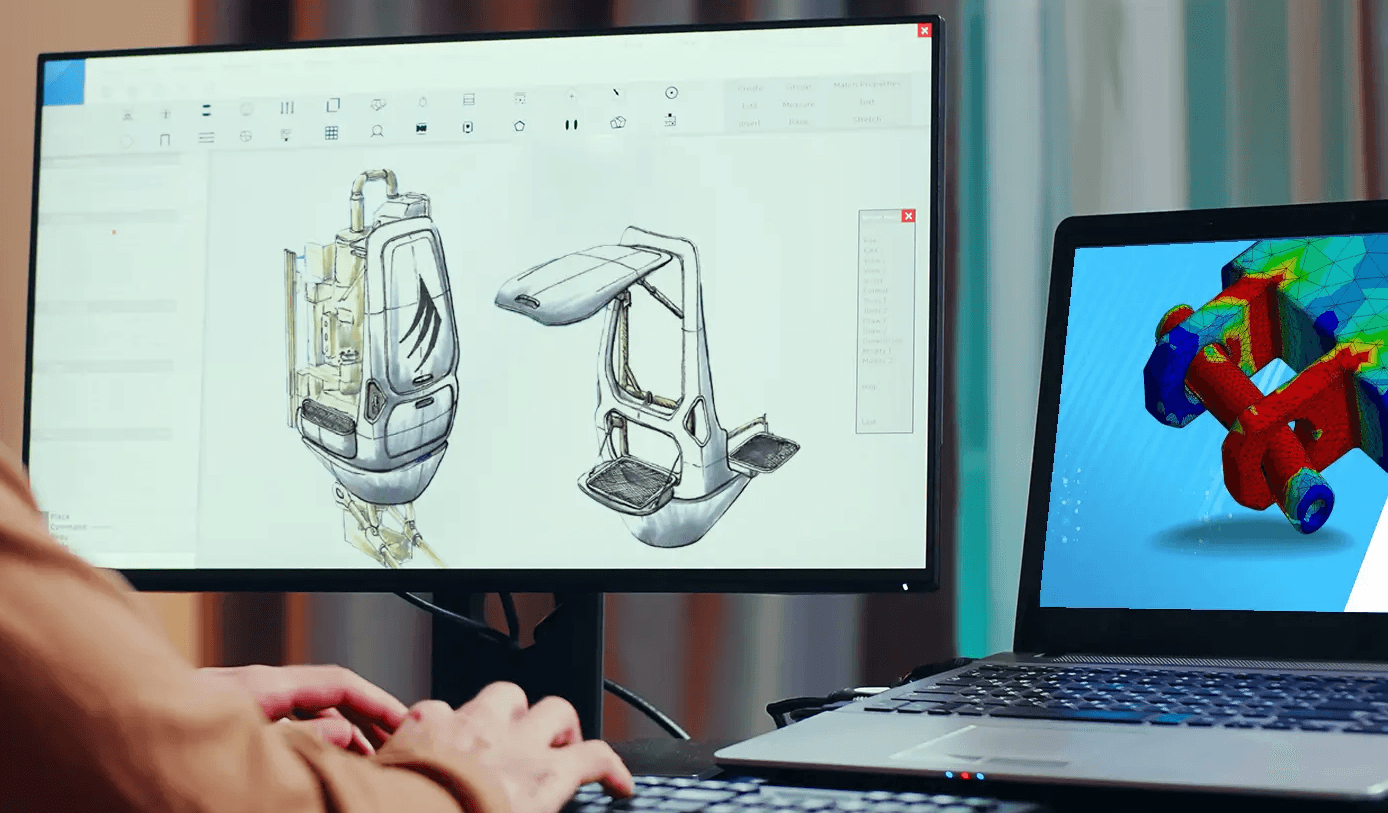
Task: Click the three horizontal lines icon
Action: click(x=206, y=137)
